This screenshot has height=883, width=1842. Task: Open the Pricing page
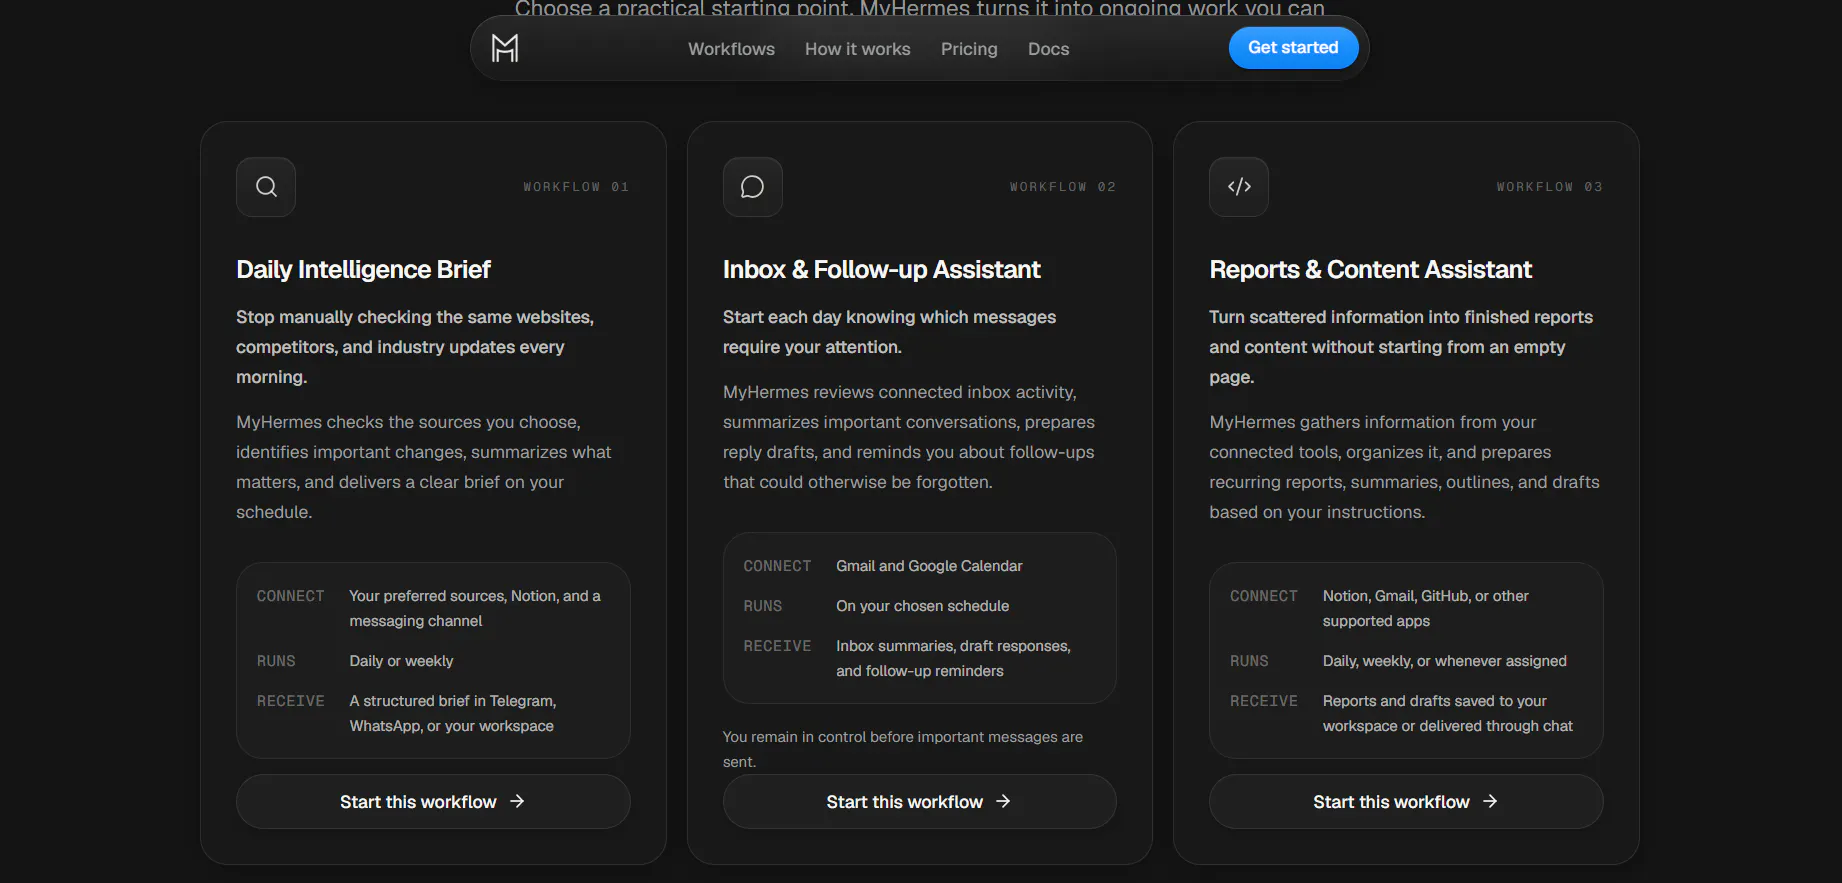[x=969, y=49]
